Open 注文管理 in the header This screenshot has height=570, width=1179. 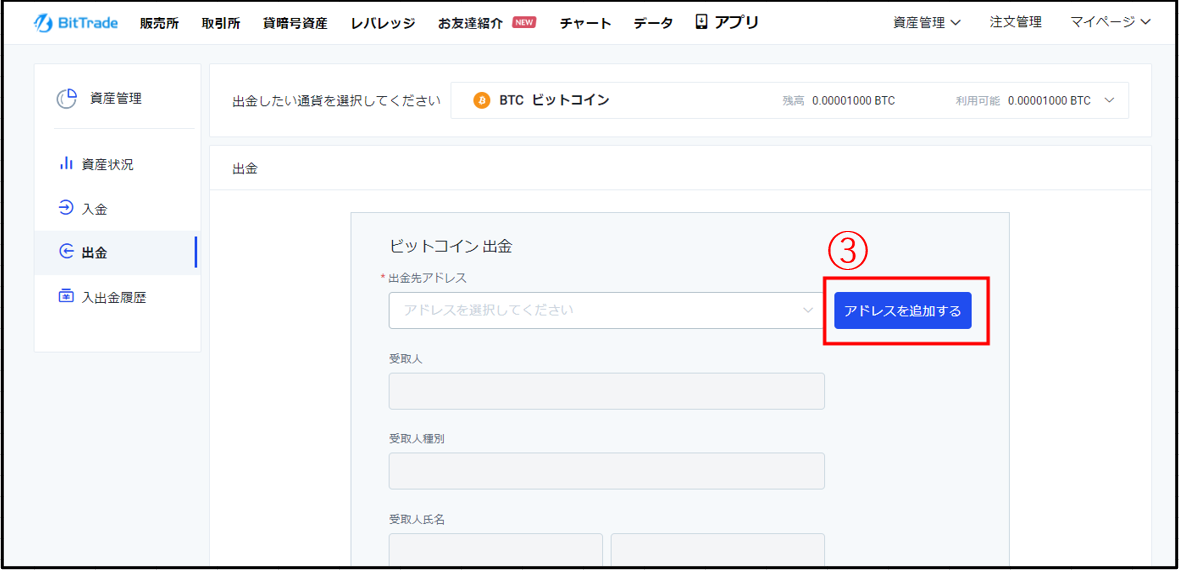tap(1016, 23)
